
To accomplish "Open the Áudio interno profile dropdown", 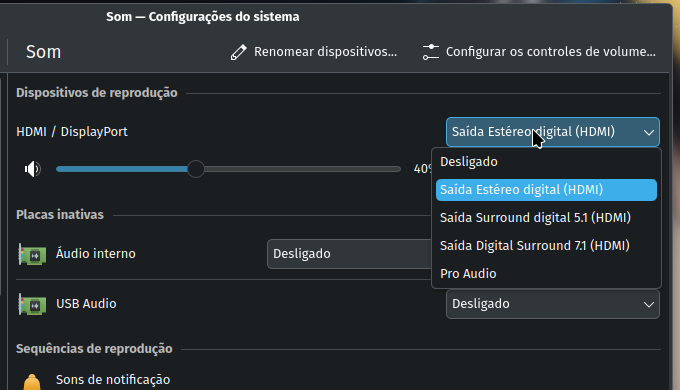I will coord(350,254).
